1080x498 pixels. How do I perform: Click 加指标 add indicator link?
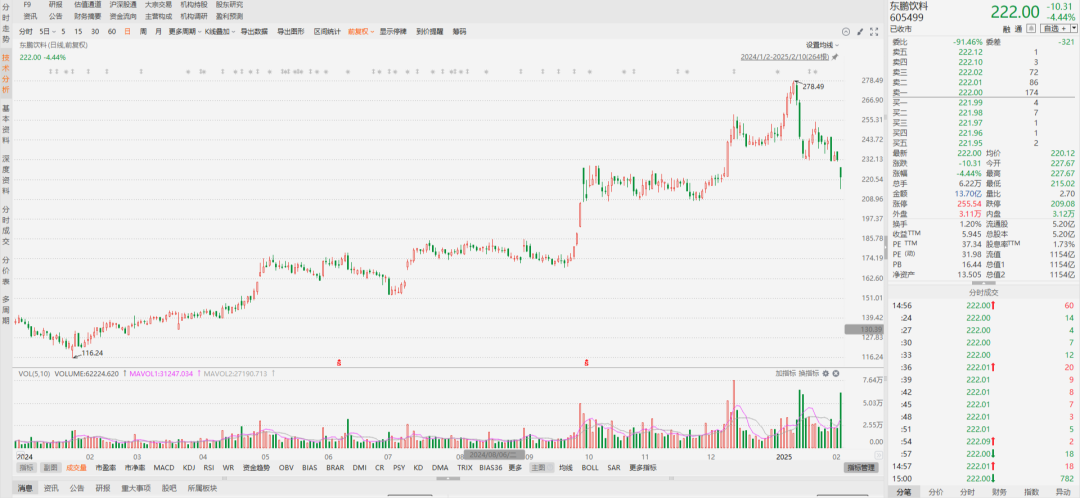(785, 373)
